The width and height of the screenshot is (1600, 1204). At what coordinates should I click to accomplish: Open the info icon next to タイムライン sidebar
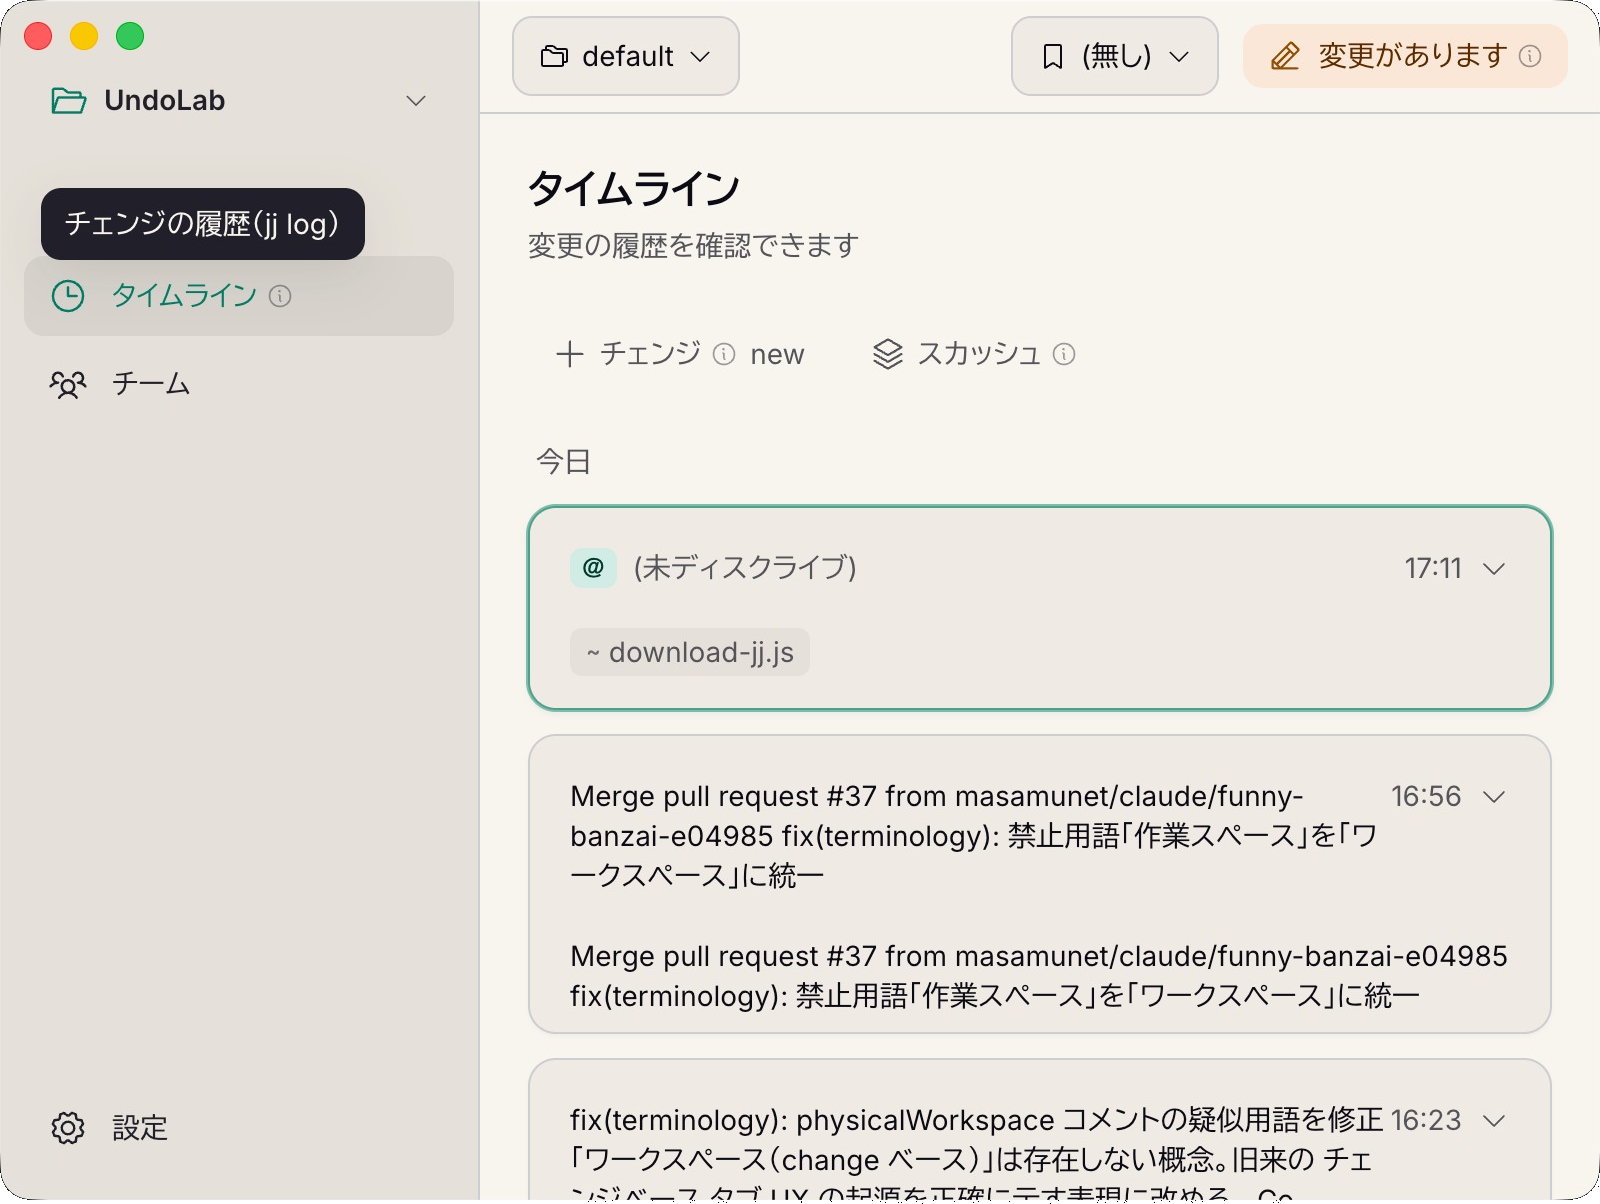pos(280,296)
